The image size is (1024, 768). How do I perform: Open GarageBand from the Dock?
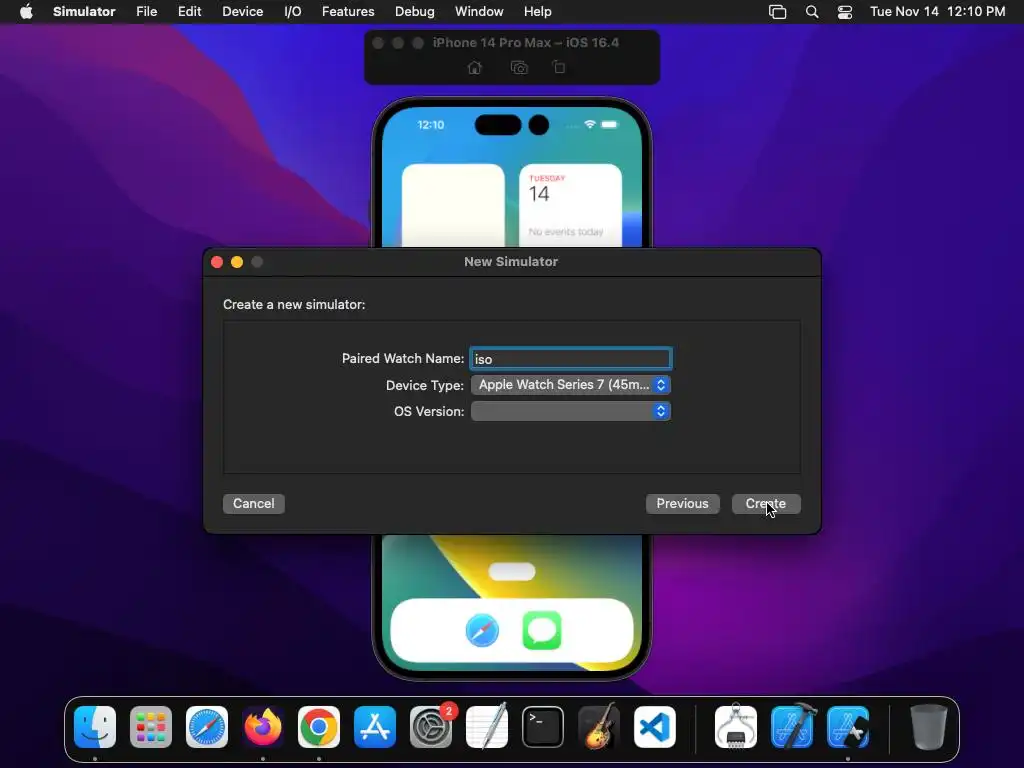point(599,727)
